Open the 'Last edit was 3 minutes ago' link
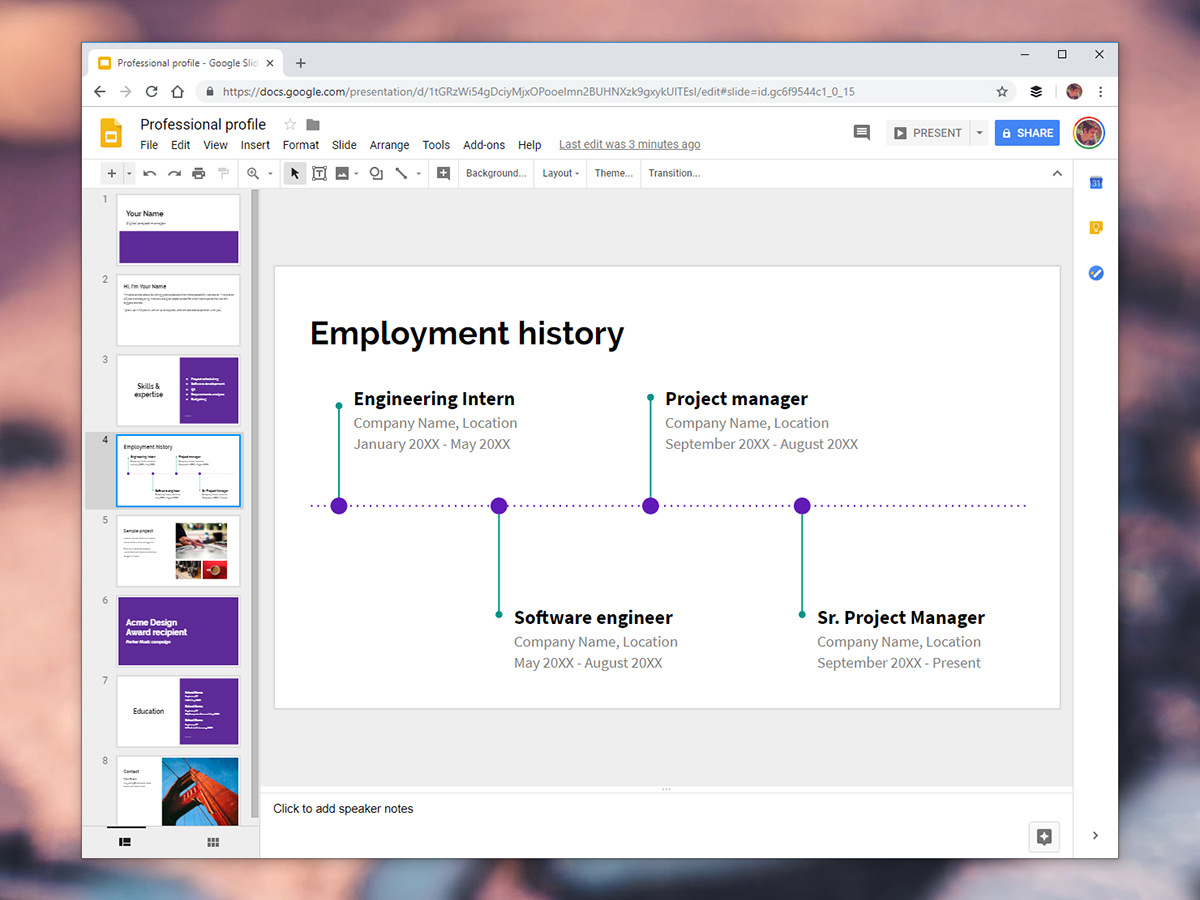The height and width of the screenshot is (900, 1200). pos(629,145)
